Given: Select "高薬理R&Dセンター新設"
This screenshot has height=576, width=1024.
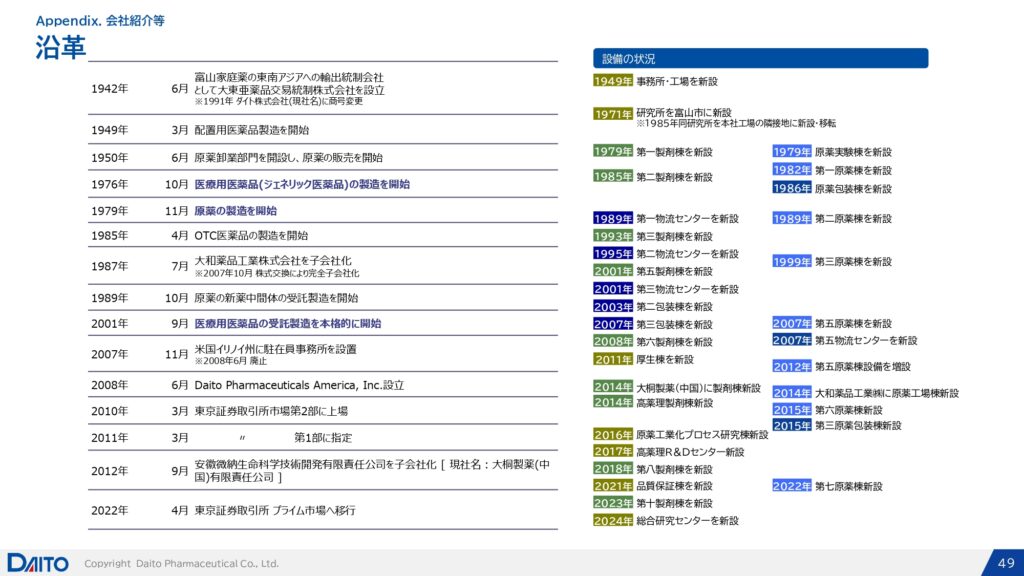Looking at the screenshot, I should click(690, 452).
